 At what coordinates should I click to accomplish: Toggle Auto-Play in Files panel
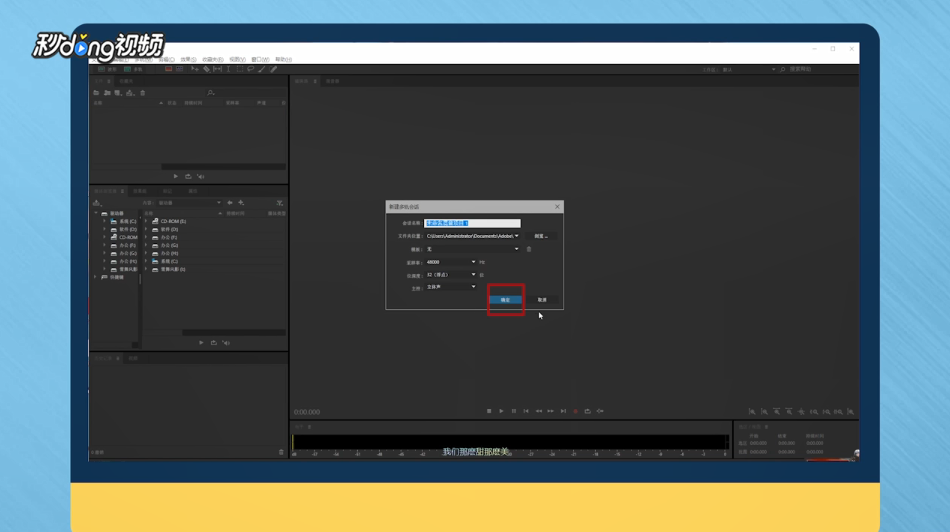[201, 176]
